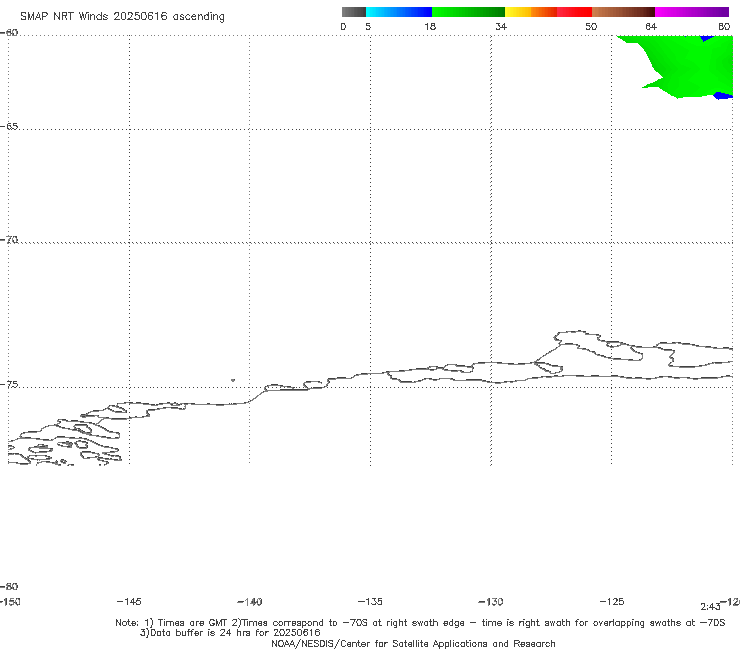Click the small island dot near -141 longitude
Screen dimensions: 740x650
(x=233, y=380)
